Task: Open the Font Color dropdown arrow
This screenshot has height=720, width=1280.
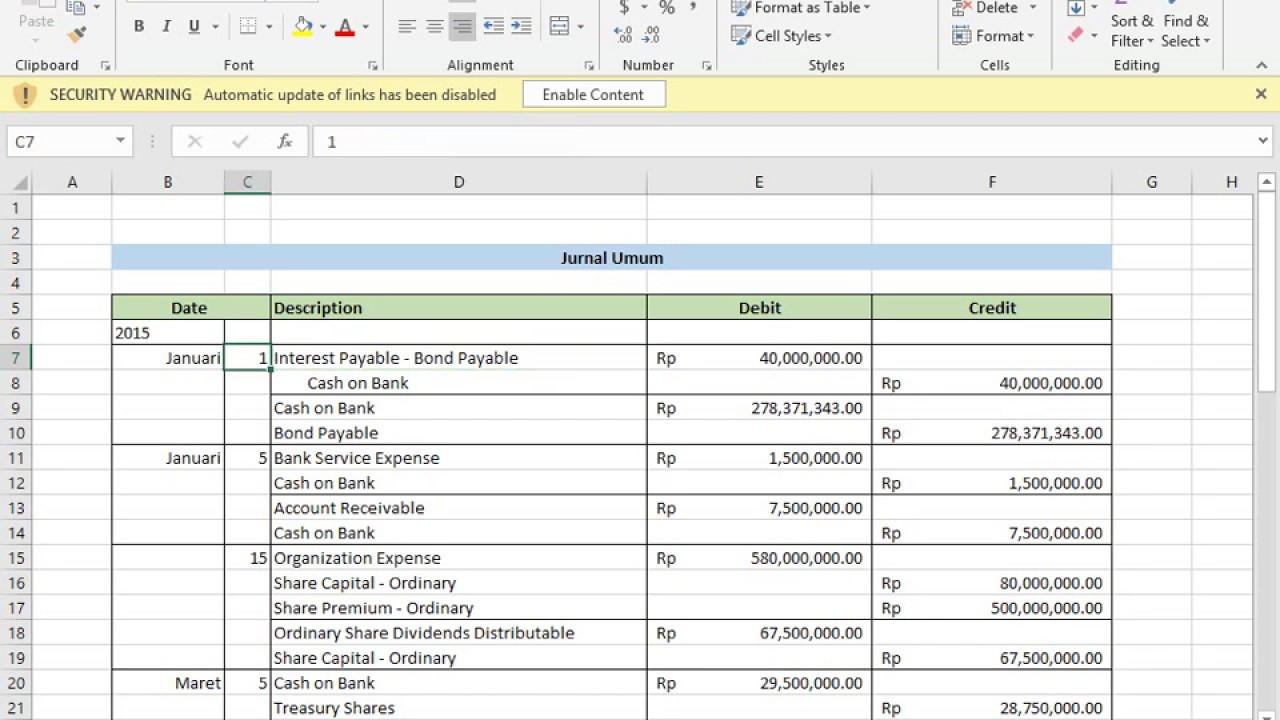Action: click(366, 27)
